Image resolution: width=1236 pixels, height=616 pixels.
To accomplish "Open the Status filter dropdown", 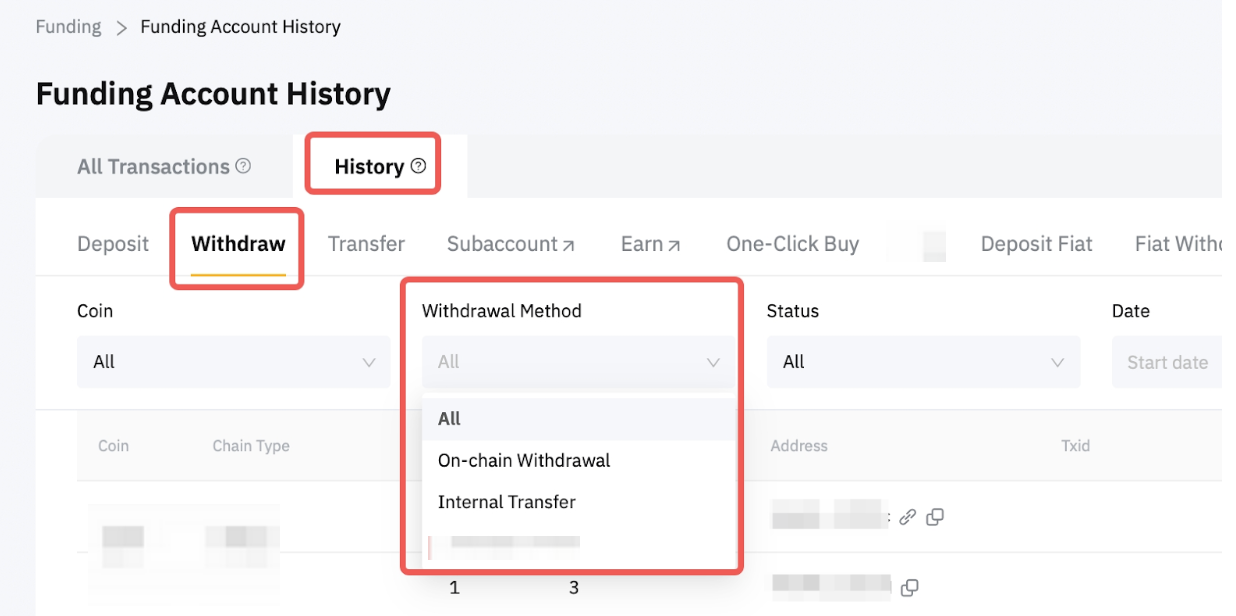I will pyautogui.click(x=923, y=362).
